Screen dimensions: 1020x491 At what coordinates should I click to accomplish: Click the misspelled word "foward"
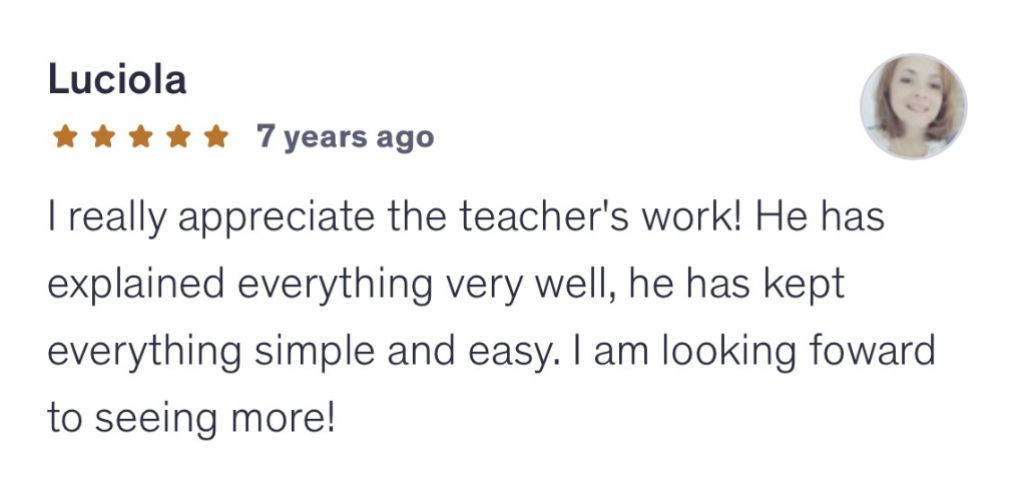872,351
